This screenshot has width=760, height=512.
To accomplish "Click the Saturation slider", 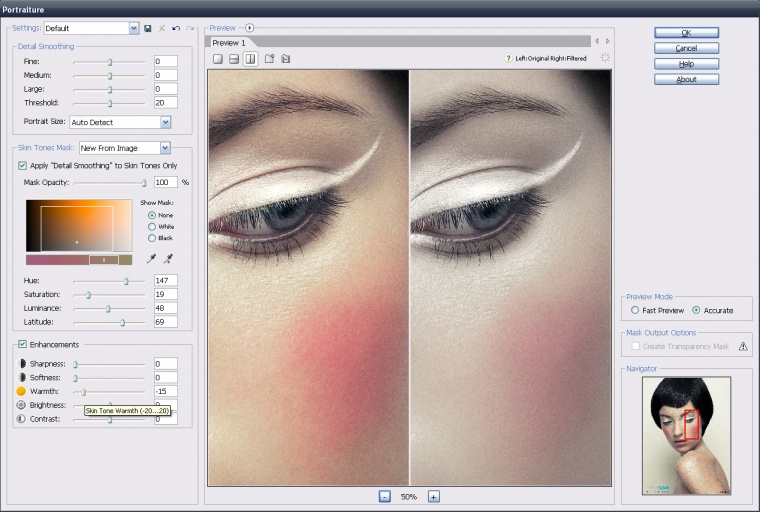I will (x=110, y=295).
